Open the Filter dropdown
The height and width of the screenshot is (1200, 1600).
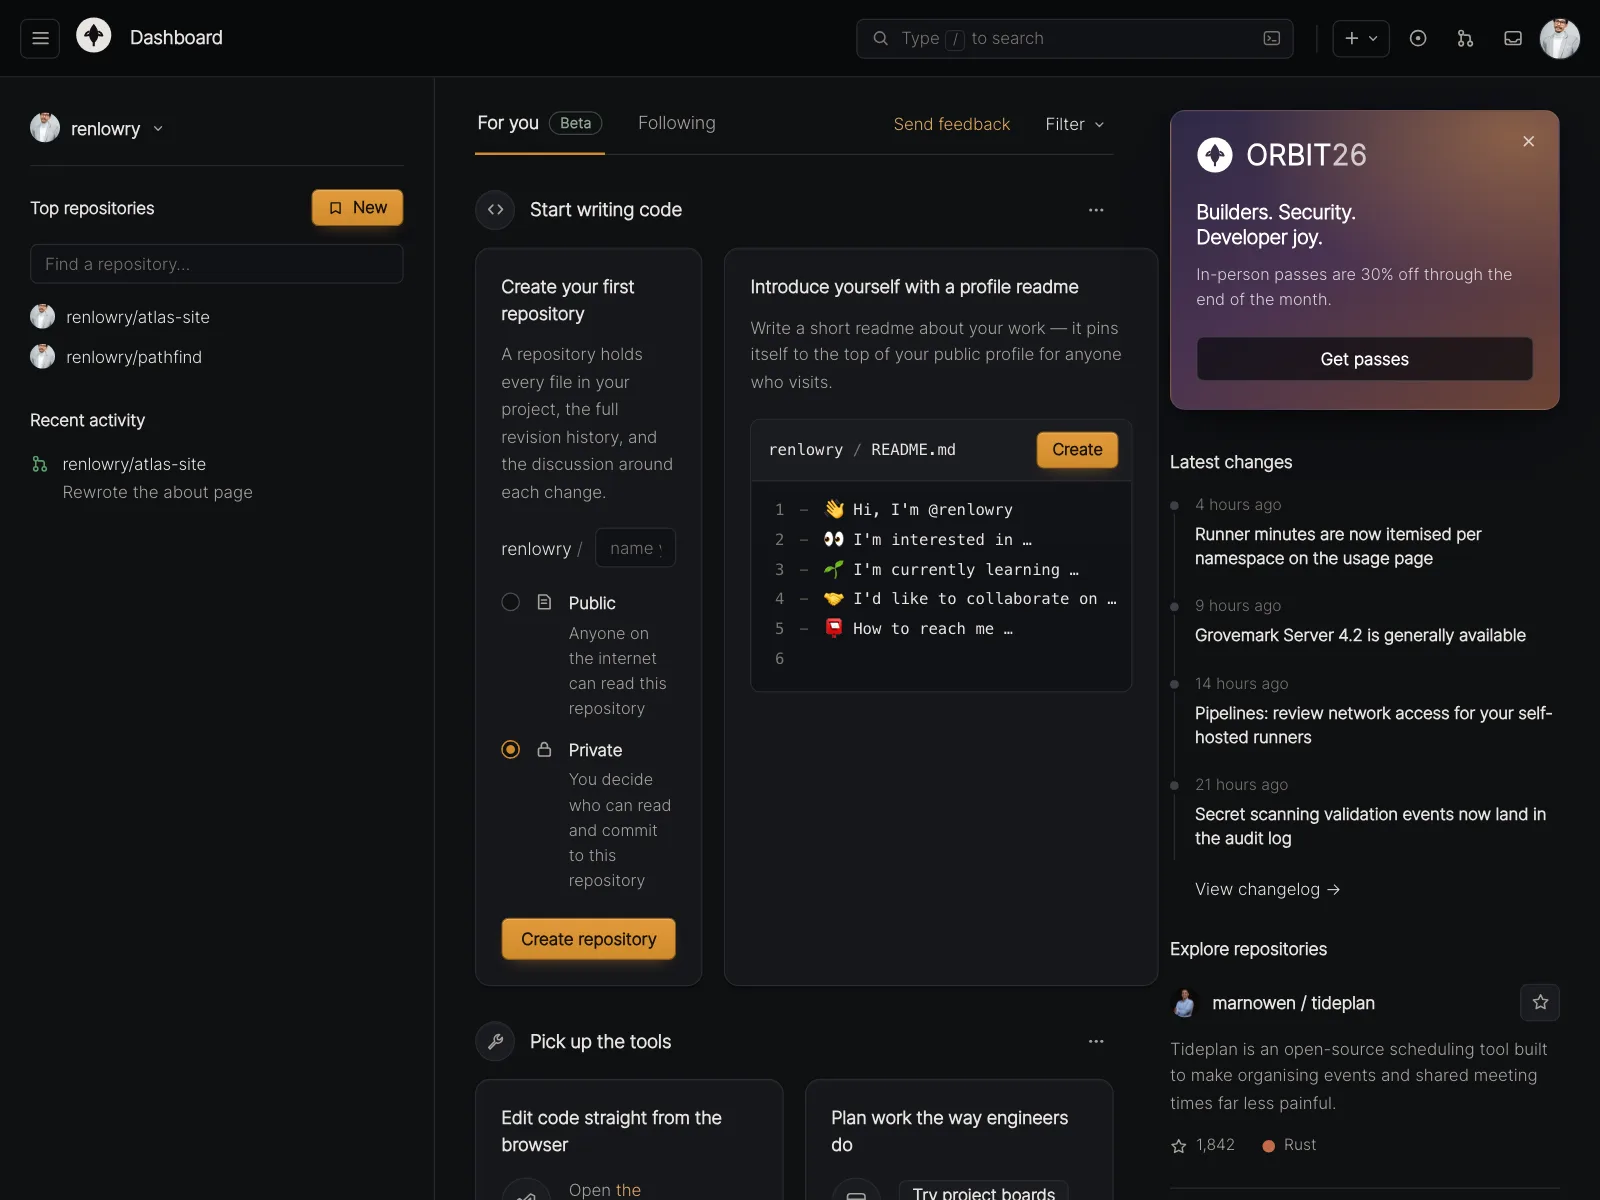(x=1074, y=124)
